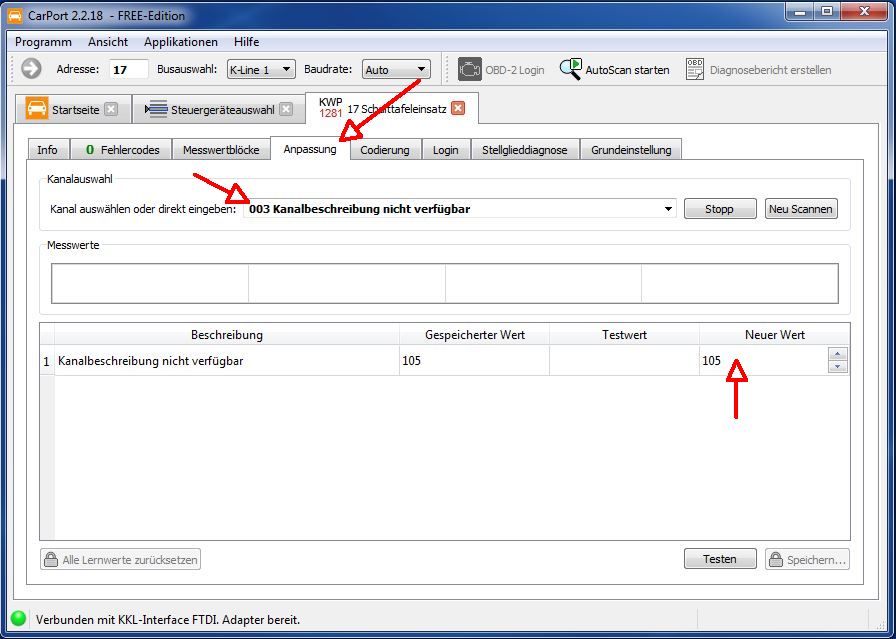
Task: Start AutoScan with the magnifier icon
Action: [570, 69]
